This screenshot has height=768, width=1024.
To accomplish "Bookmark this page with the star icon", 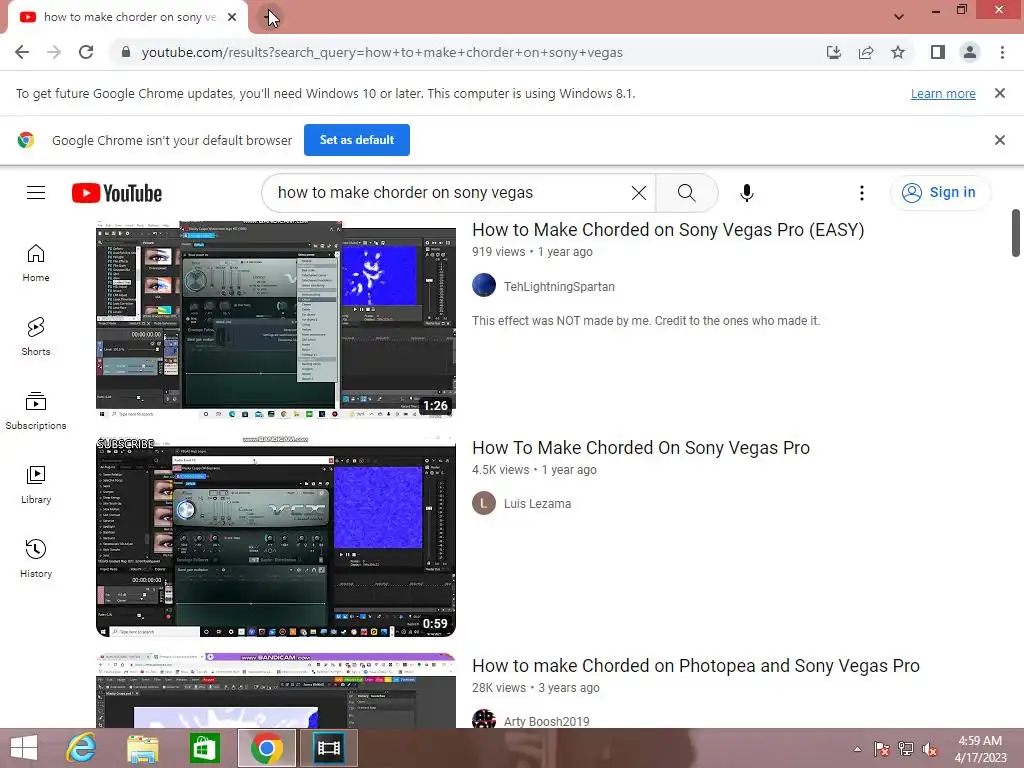I will 898,52.
